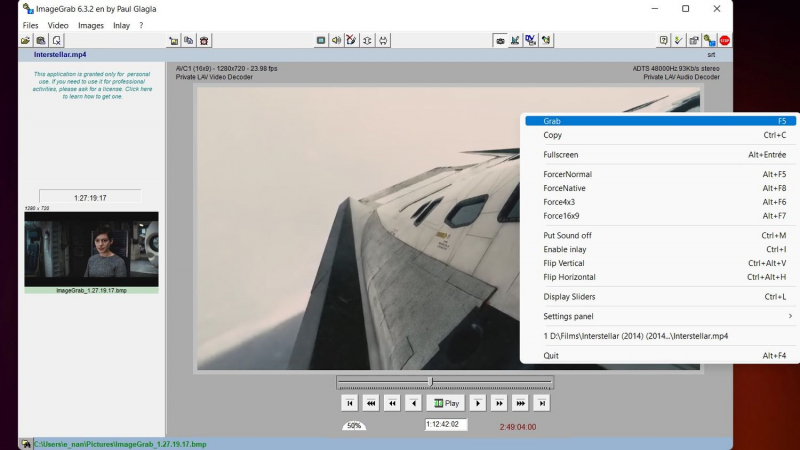This screenshot has width=800, height=450.
Task: Click the DV source toolbar icon
Action: (531, 40)
